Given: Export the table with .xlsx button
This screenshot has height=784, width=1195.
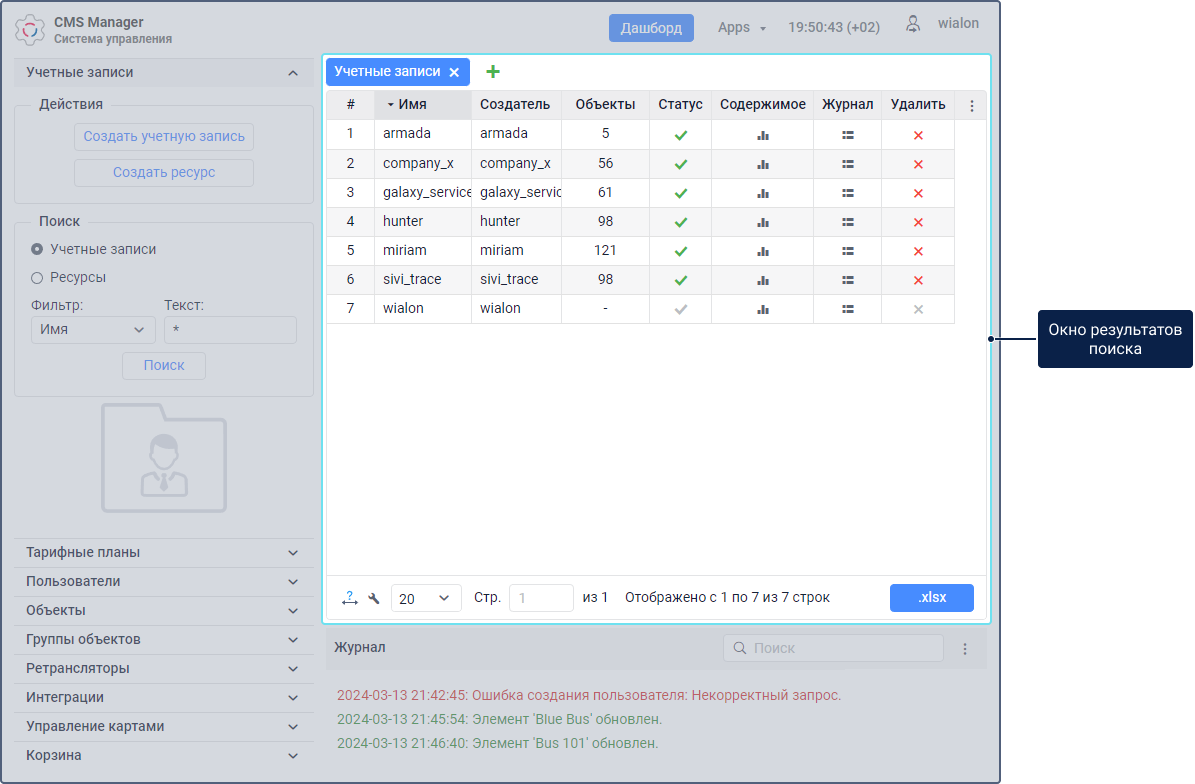Looking at the screenshot, I should pos(931,598).
